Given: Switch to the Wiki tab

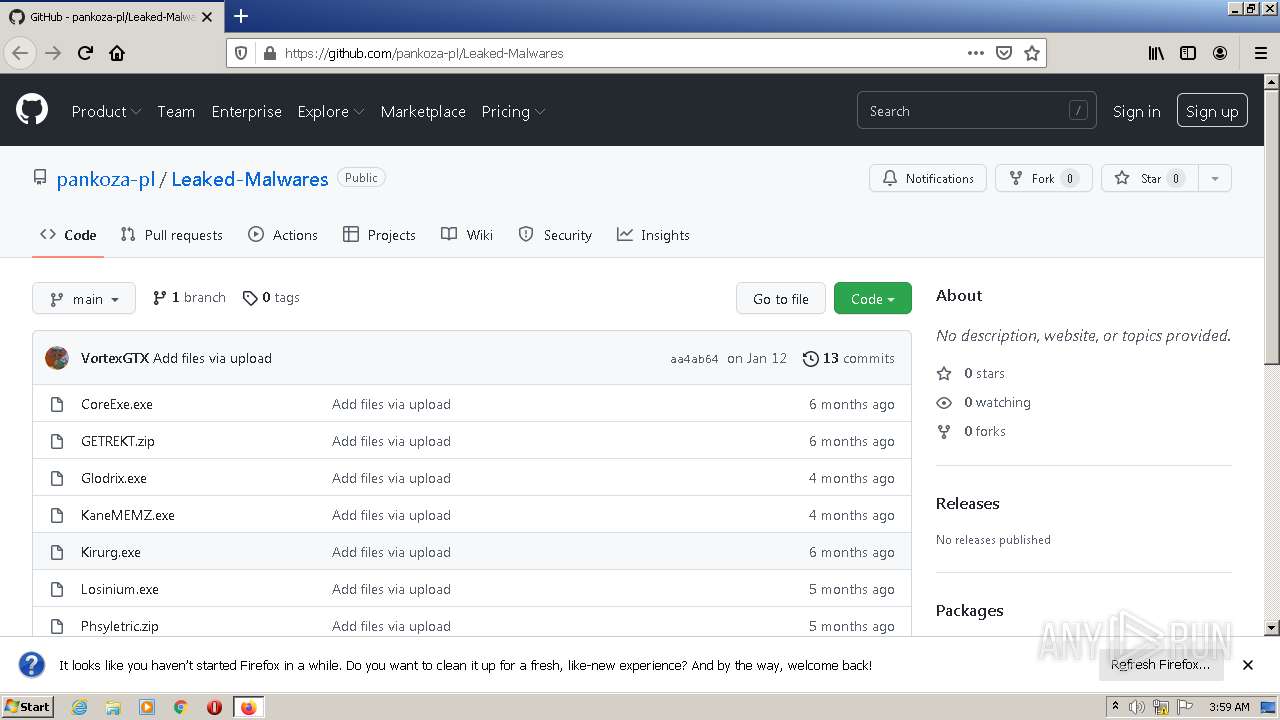Looking at the screenshot, I should pos(467,235).
